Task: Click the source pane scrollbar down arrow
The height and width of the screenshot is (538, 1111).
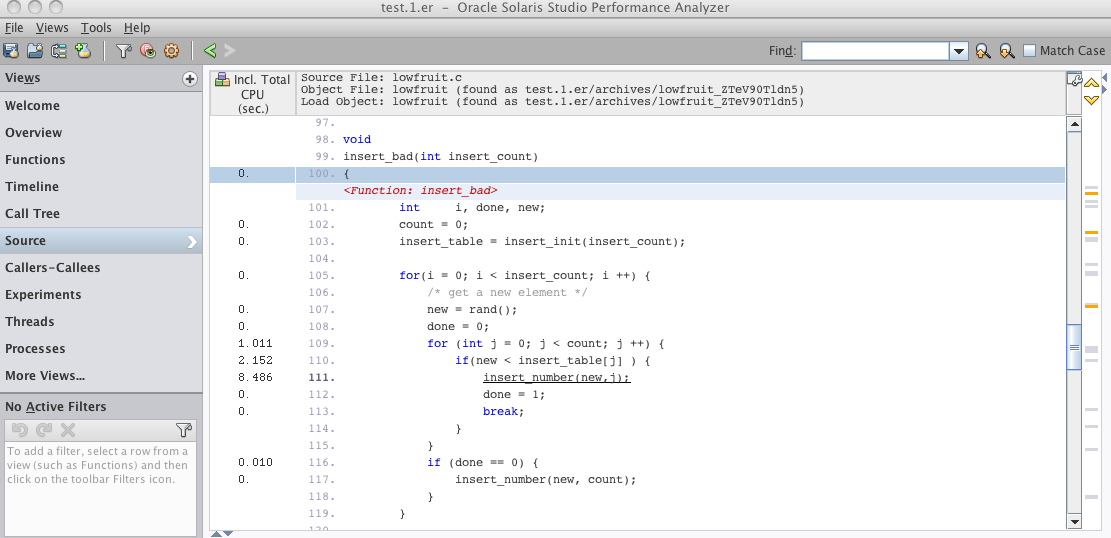Action: 1074,521
